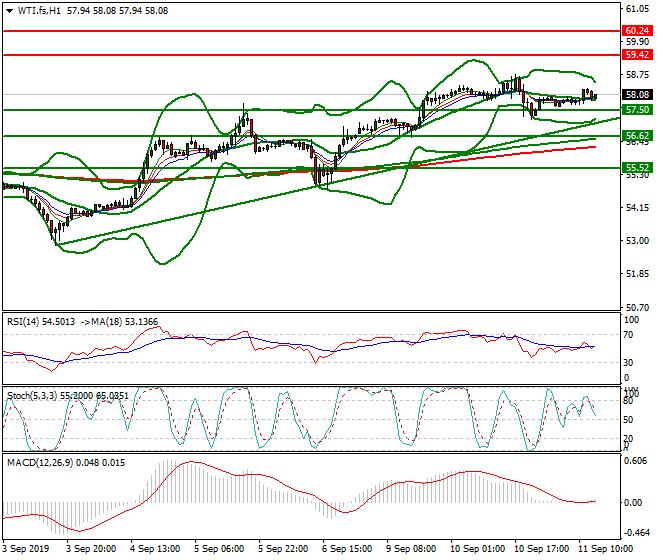Select the 4 Sep 13:00 time label

[x=155, y=549]
